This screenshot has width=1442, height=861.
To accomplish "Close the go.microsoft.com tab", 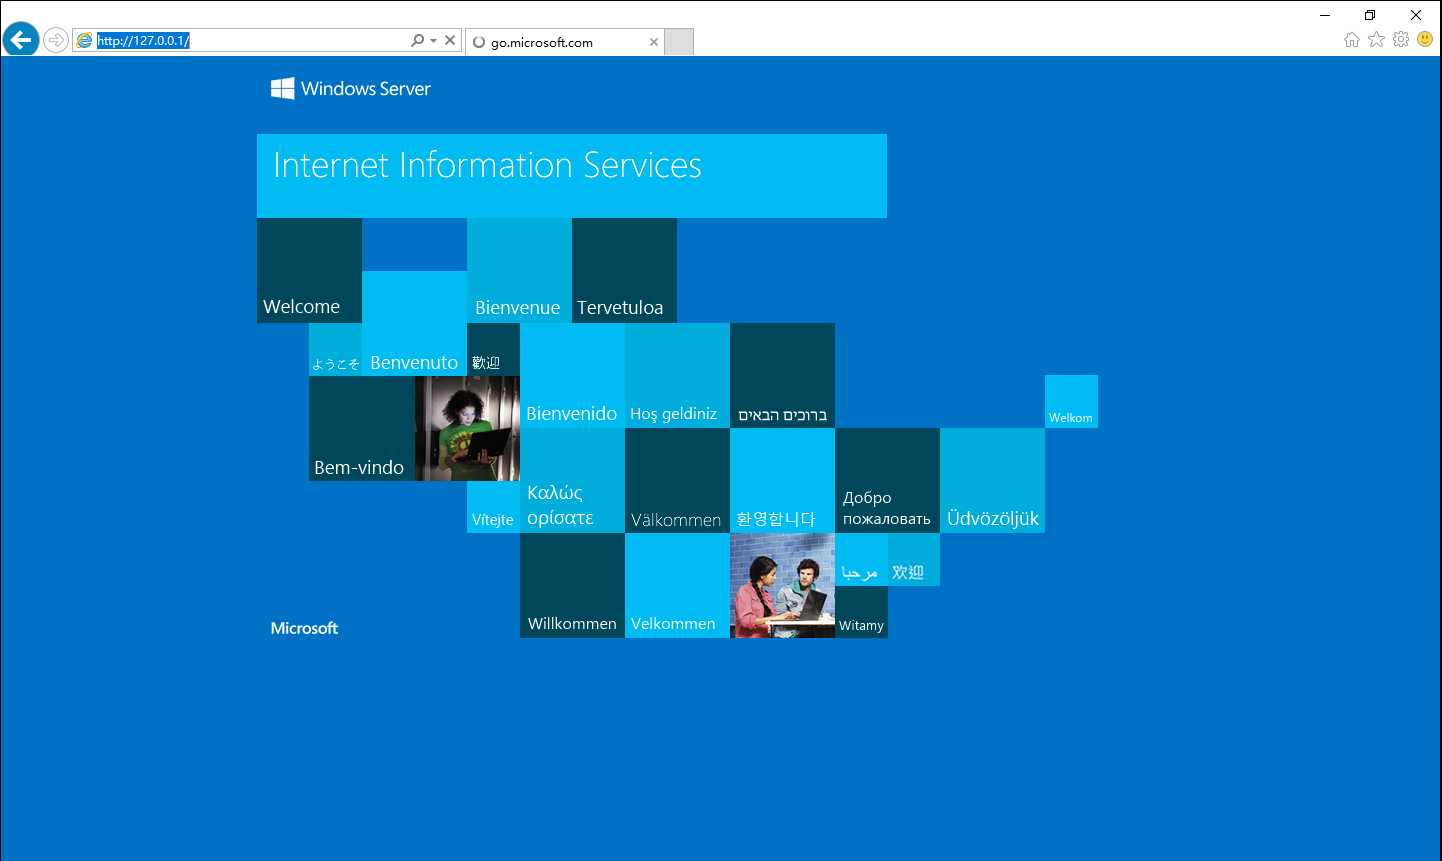I will click(x=654, y=42).
